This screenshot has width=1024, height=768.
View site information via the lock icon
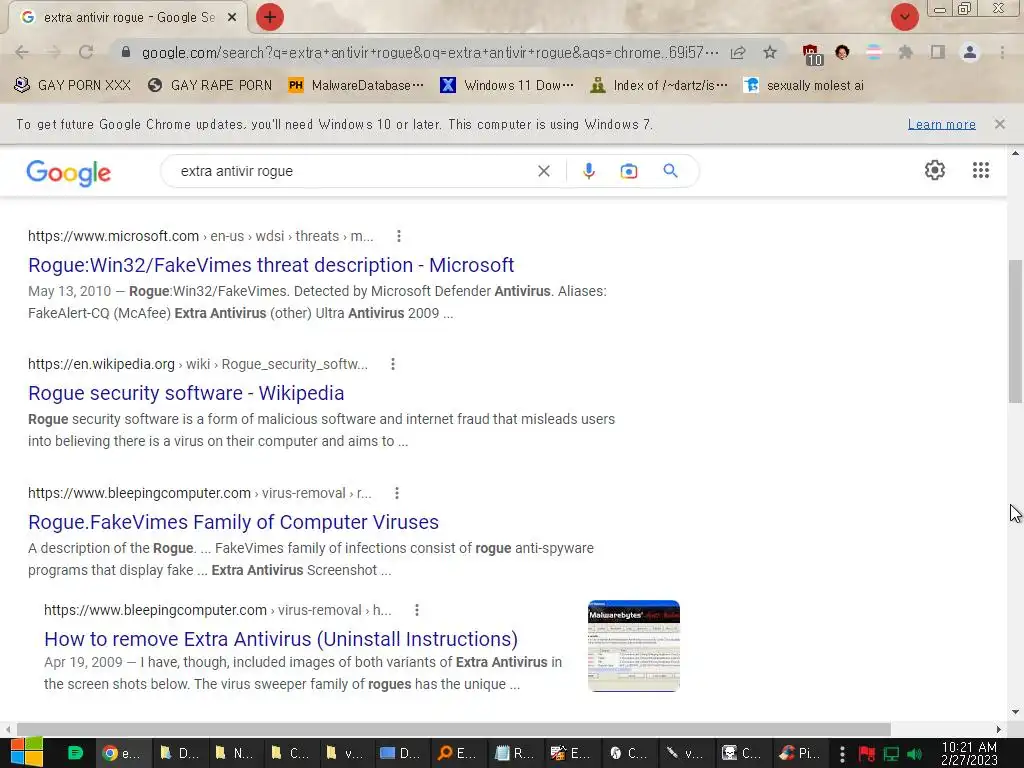(x=126, y=52)
